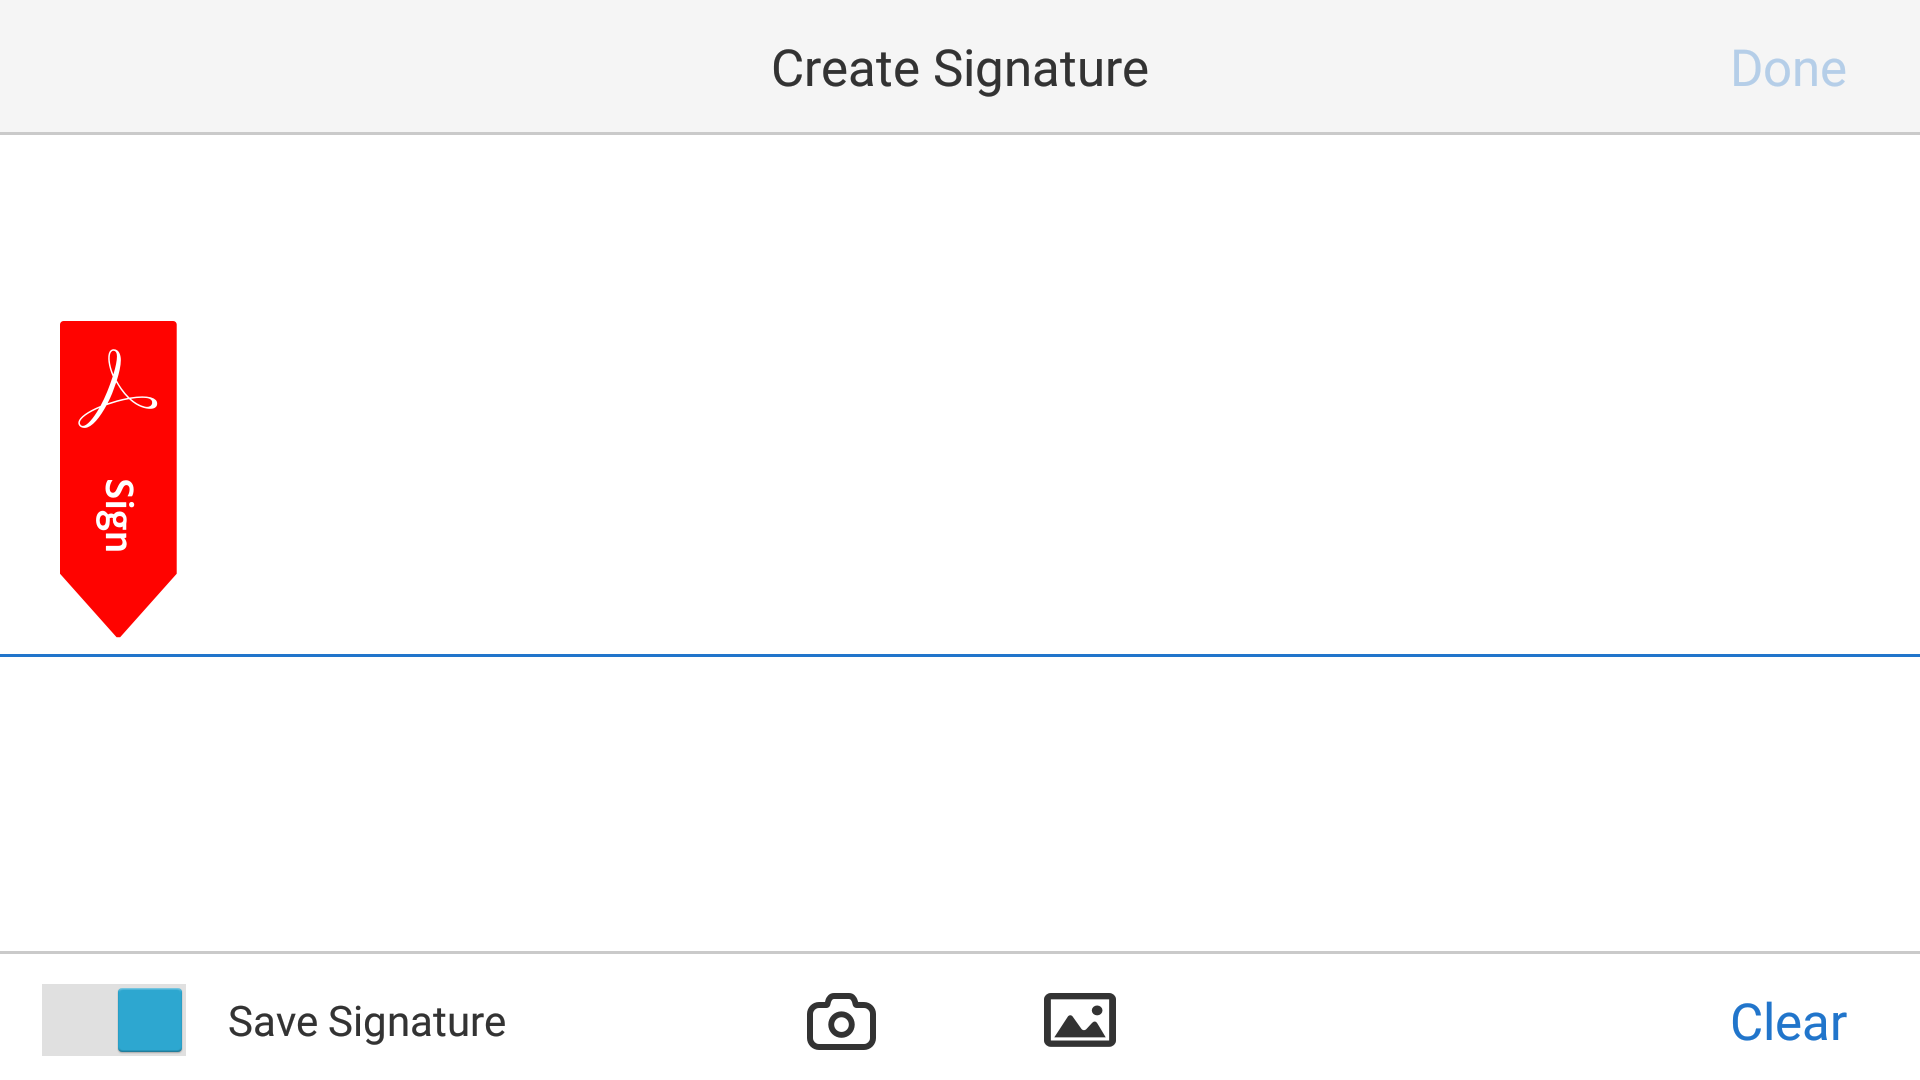Import a picture using the photo icon

tap(1079, 1021)
